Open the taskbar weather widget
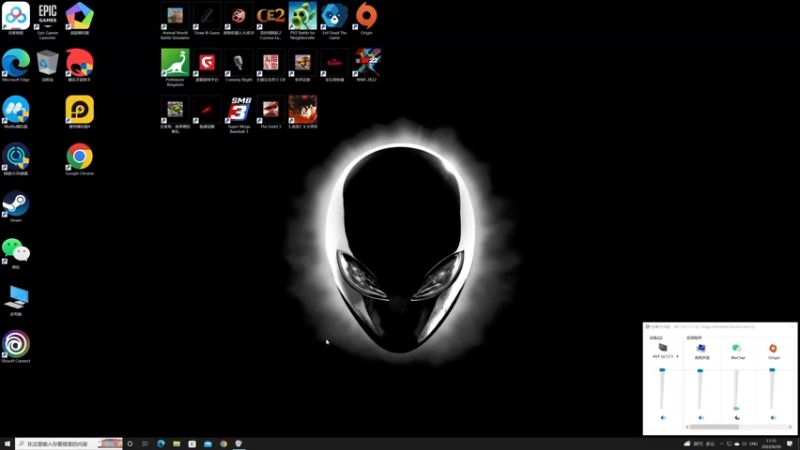 699,444
